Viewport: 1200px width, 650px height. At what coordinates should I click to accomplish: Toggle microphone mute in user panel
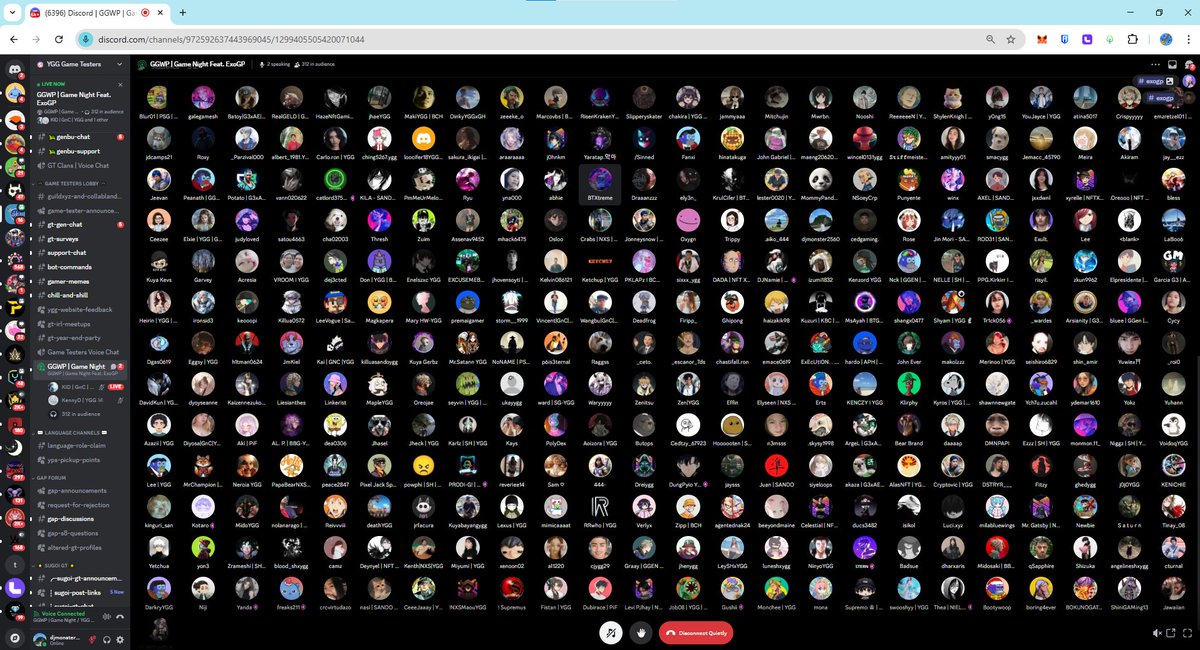point(92,639)
